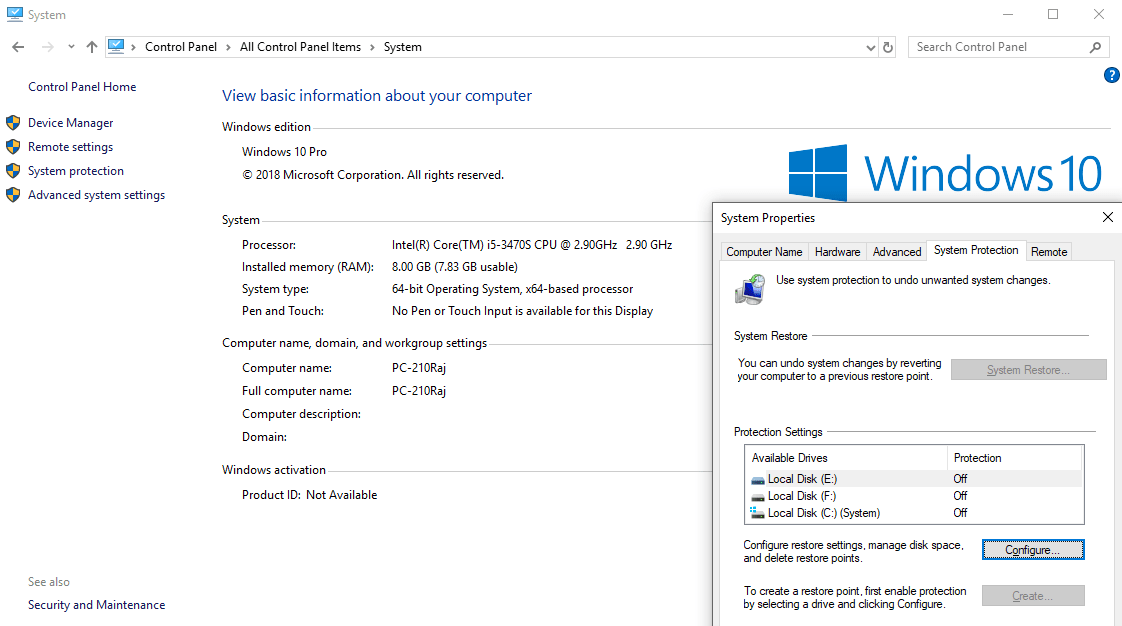Open the blue help question mark icon

click(1111, 75)
